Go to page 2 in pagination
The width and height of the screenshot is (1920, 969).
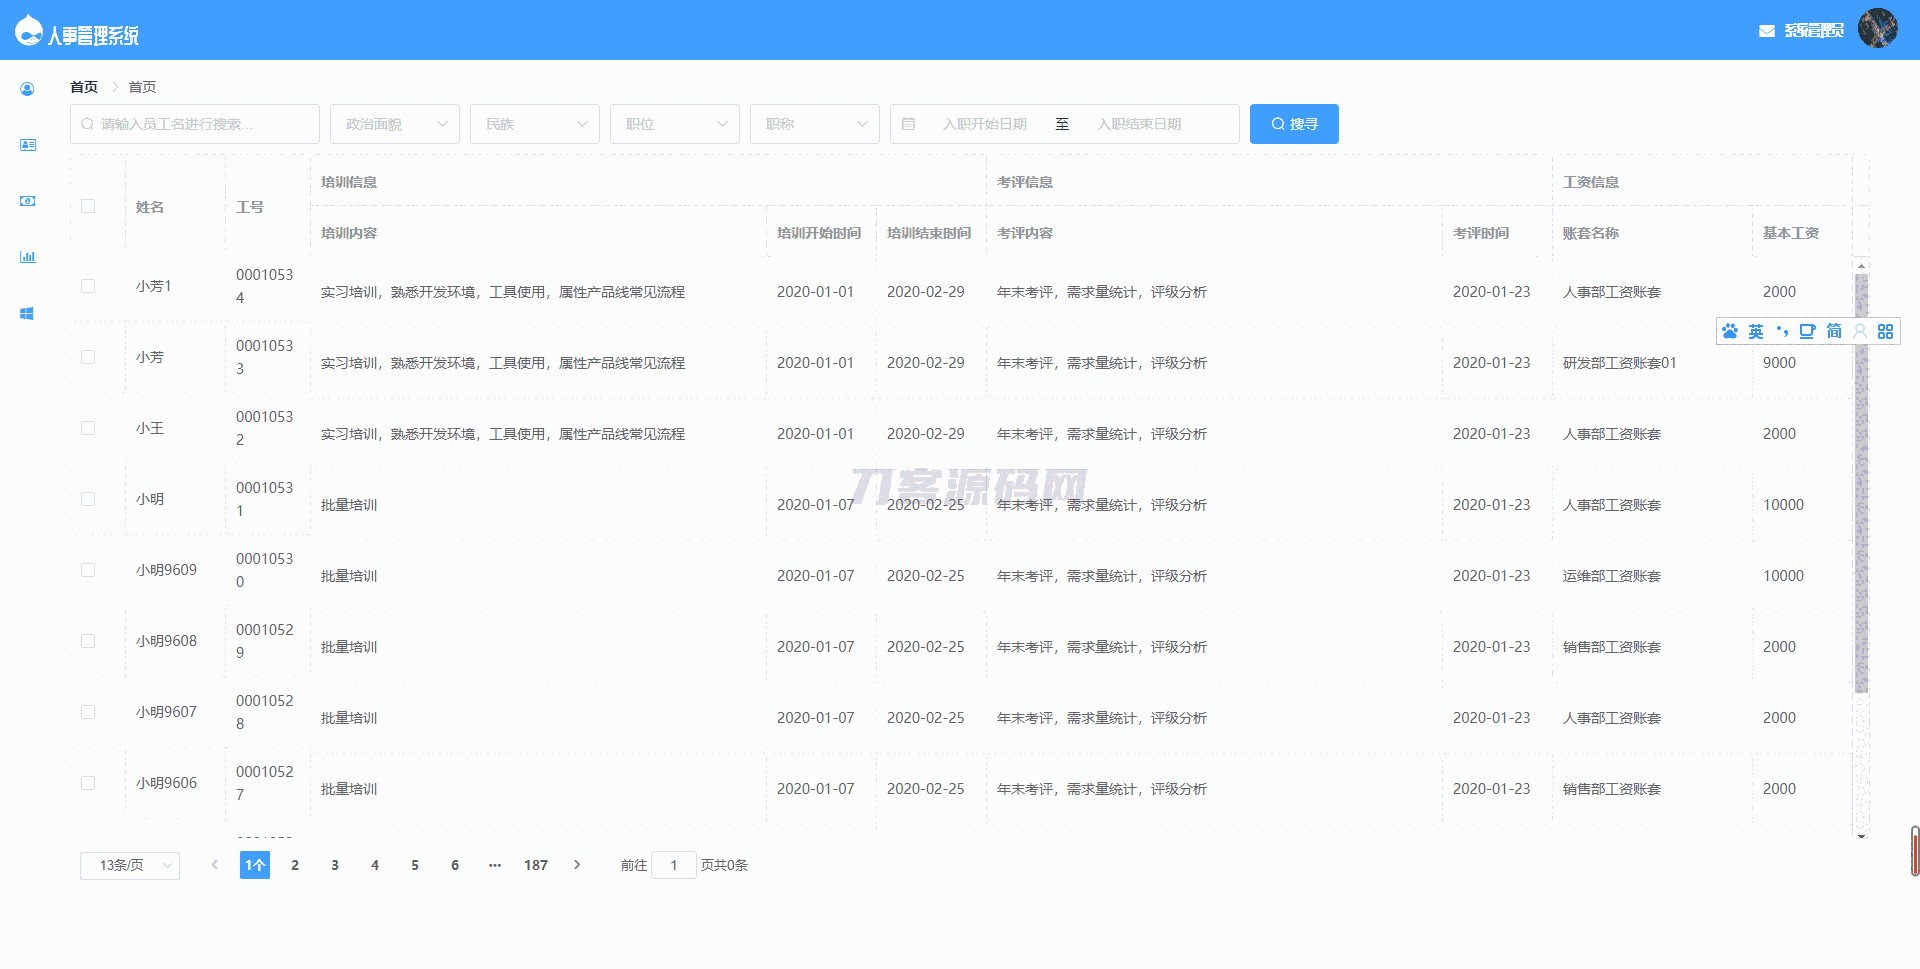[295, 865]
